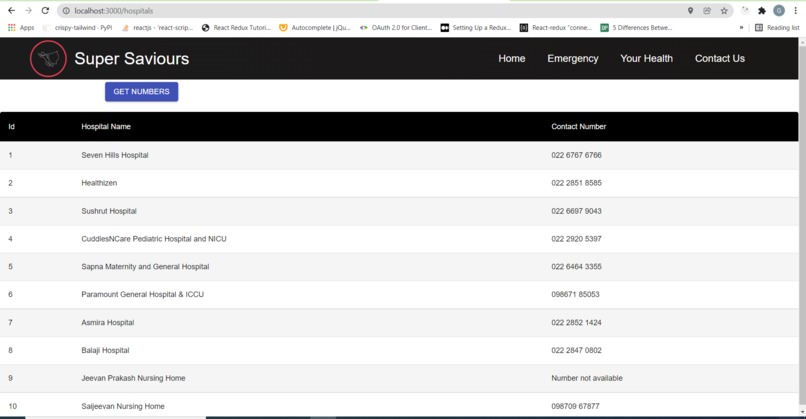Select Asmira Hospital name

[x=107, y=323]
